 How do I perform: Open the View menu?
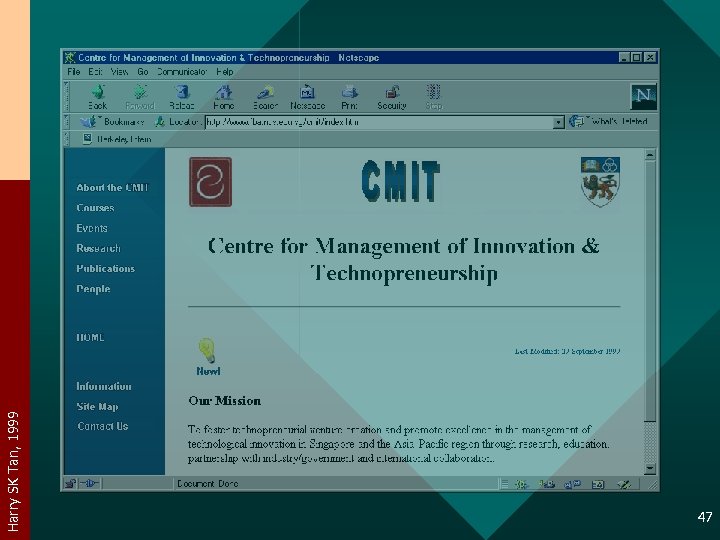click(119, 72)
